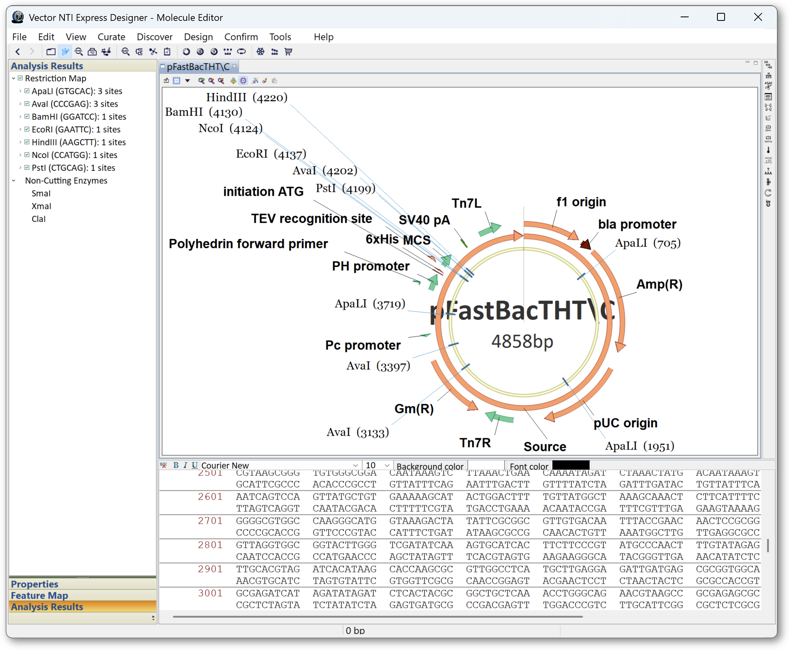Toggle the ApaLI (GTGCAC) checkbox
This screenshot has height=650, width=789.
tap(27, 91)
